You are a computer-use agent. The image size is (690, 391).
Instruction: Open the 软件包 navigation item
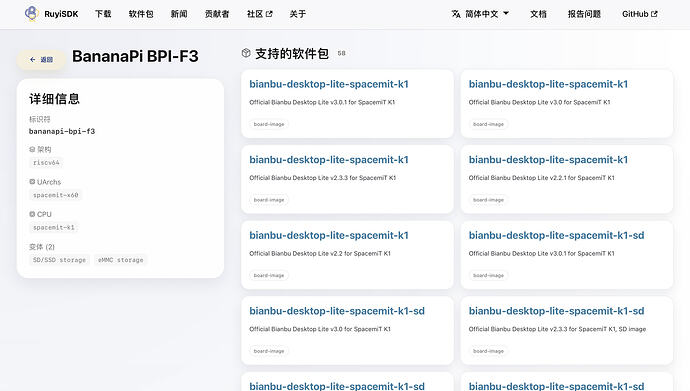click(141, 14)
